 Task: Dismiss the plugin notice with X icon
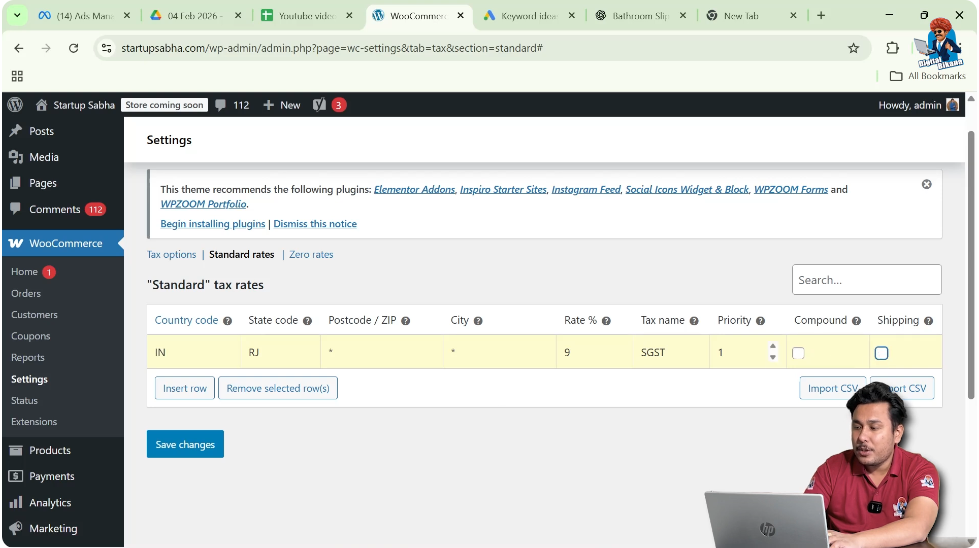(x=926, y=184)
